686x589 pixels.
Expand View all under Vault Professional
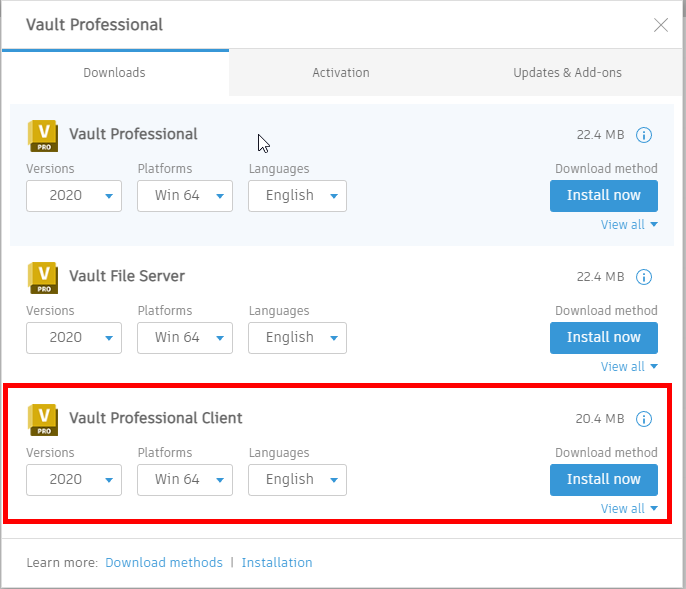(x=629, y=224)
